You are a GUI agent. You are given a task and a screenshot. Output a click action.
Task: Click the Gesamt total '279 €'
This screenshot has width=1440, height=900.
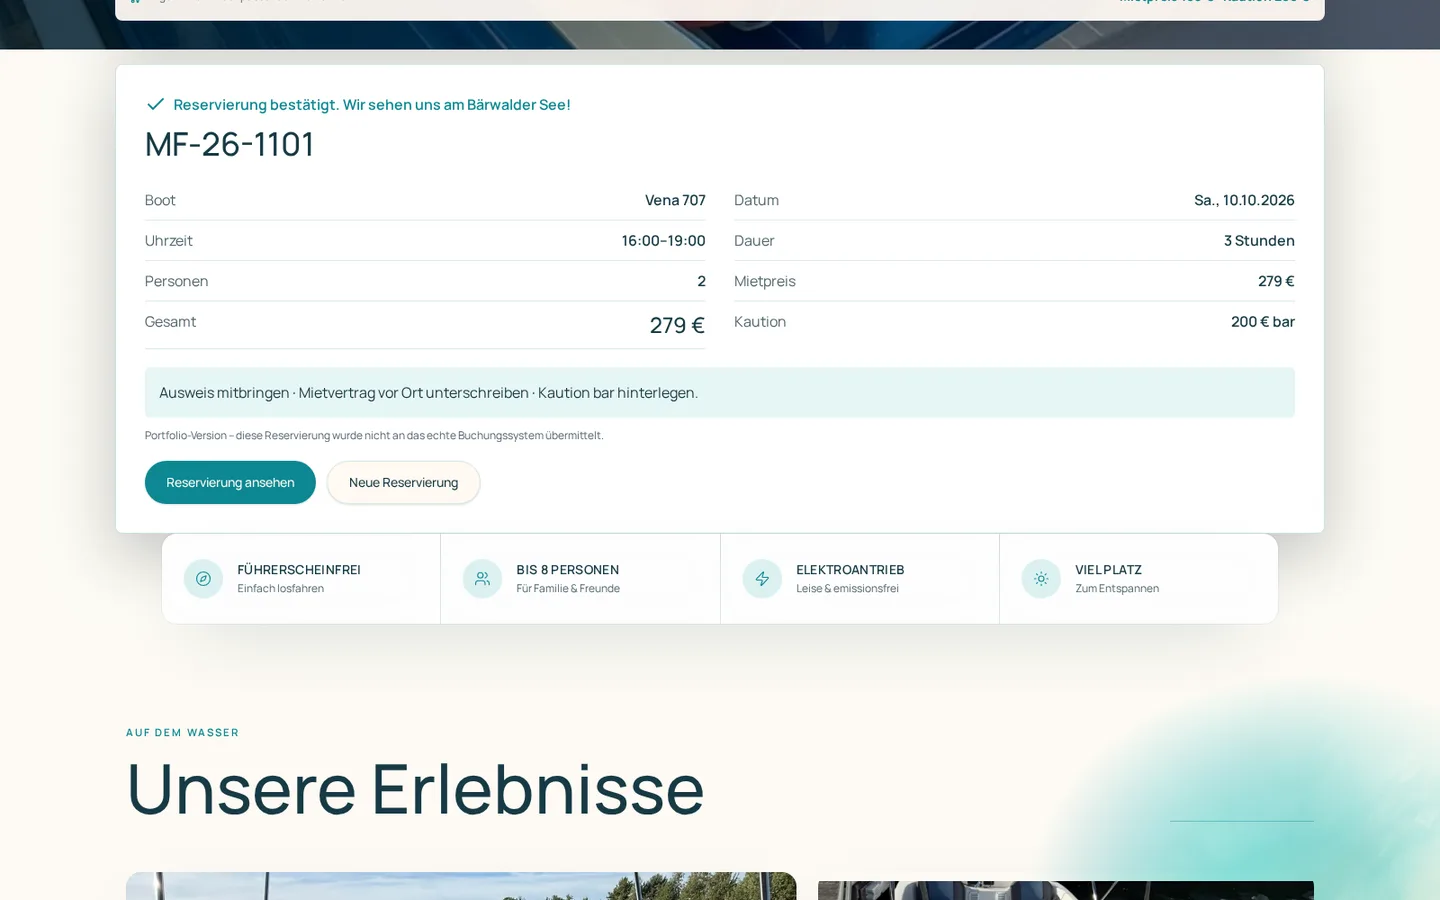(677, 325)
